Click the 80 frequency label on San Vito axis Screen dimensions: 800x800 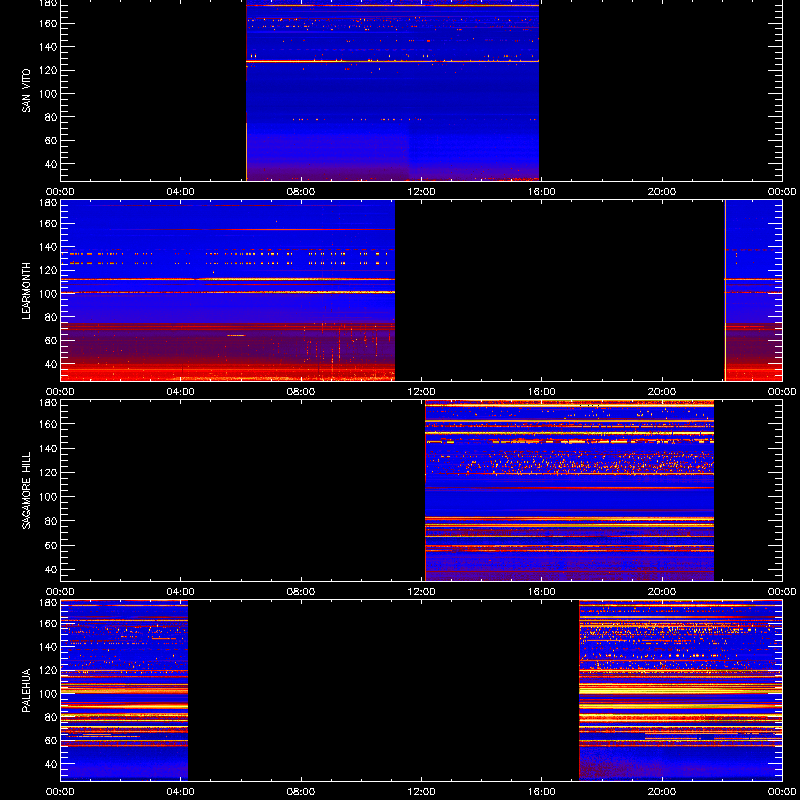click(x=53, y=117)
